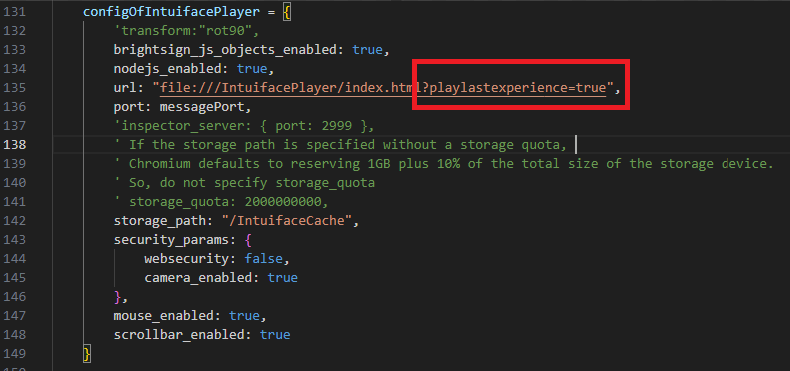Viewport: 790px width, 371px height.
Task: Click the security_params property name
Action: coord(171,240)
